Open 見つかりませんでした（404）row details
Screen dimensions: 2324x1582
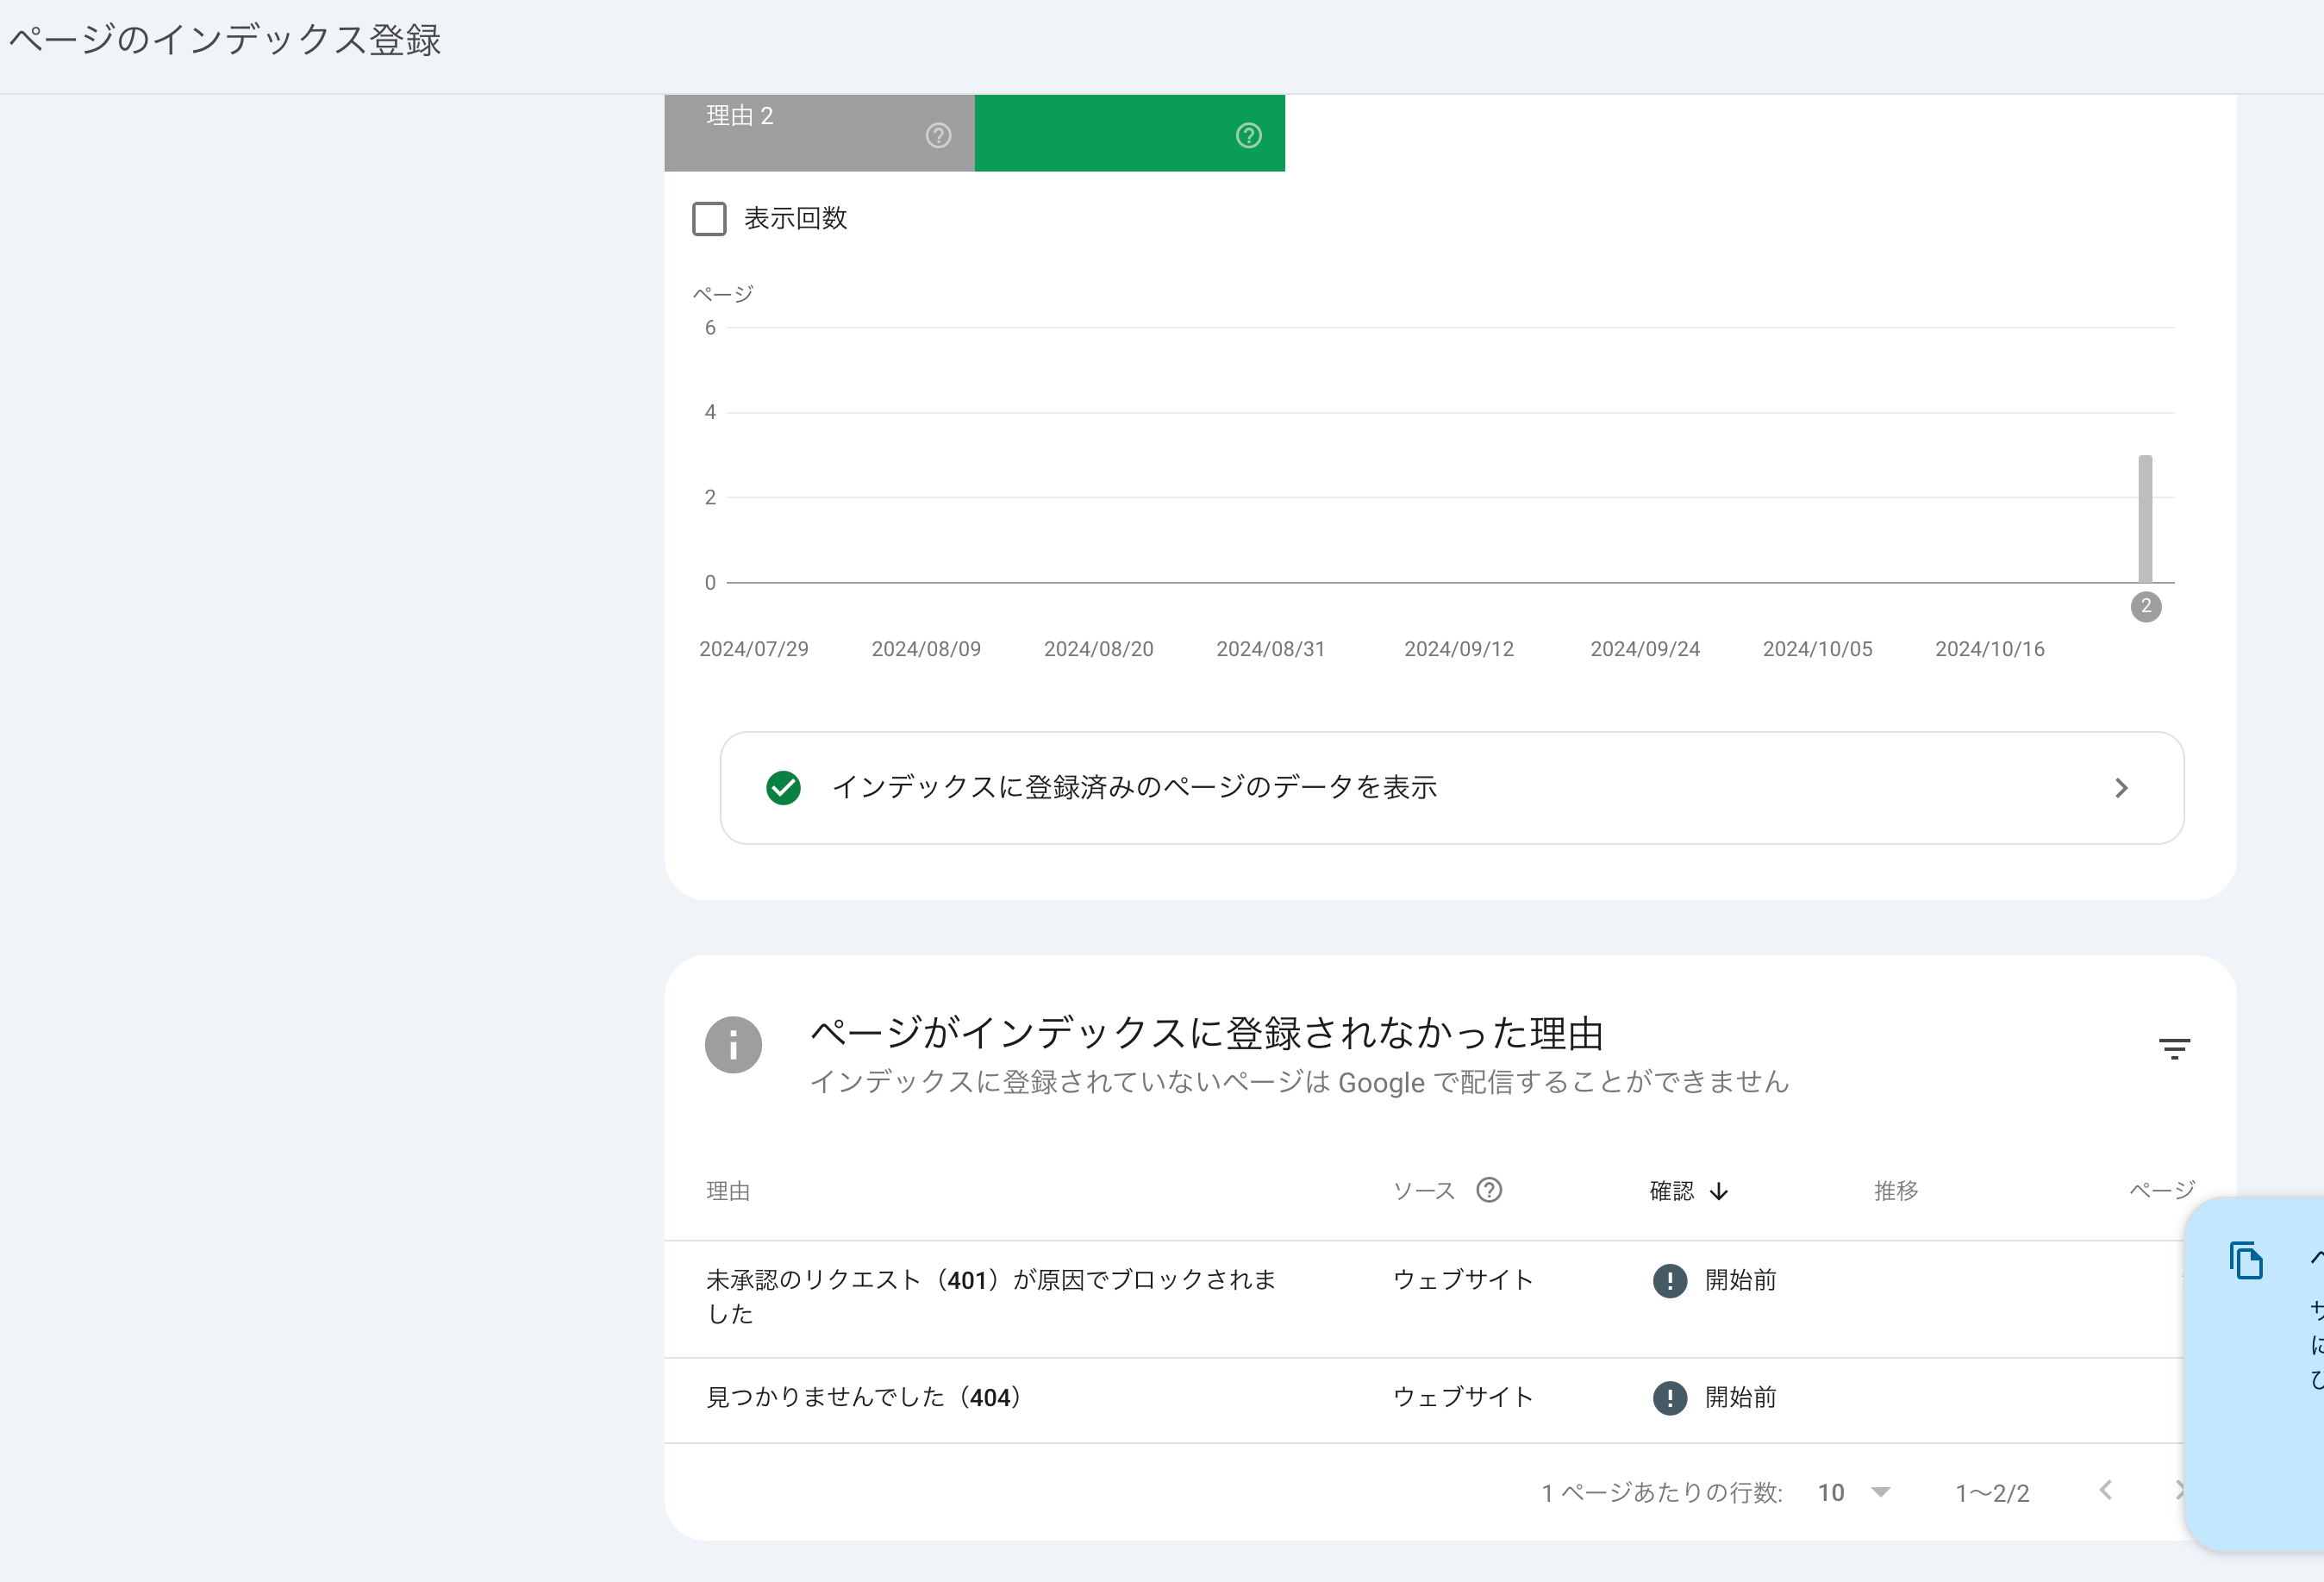[864, 1397]
